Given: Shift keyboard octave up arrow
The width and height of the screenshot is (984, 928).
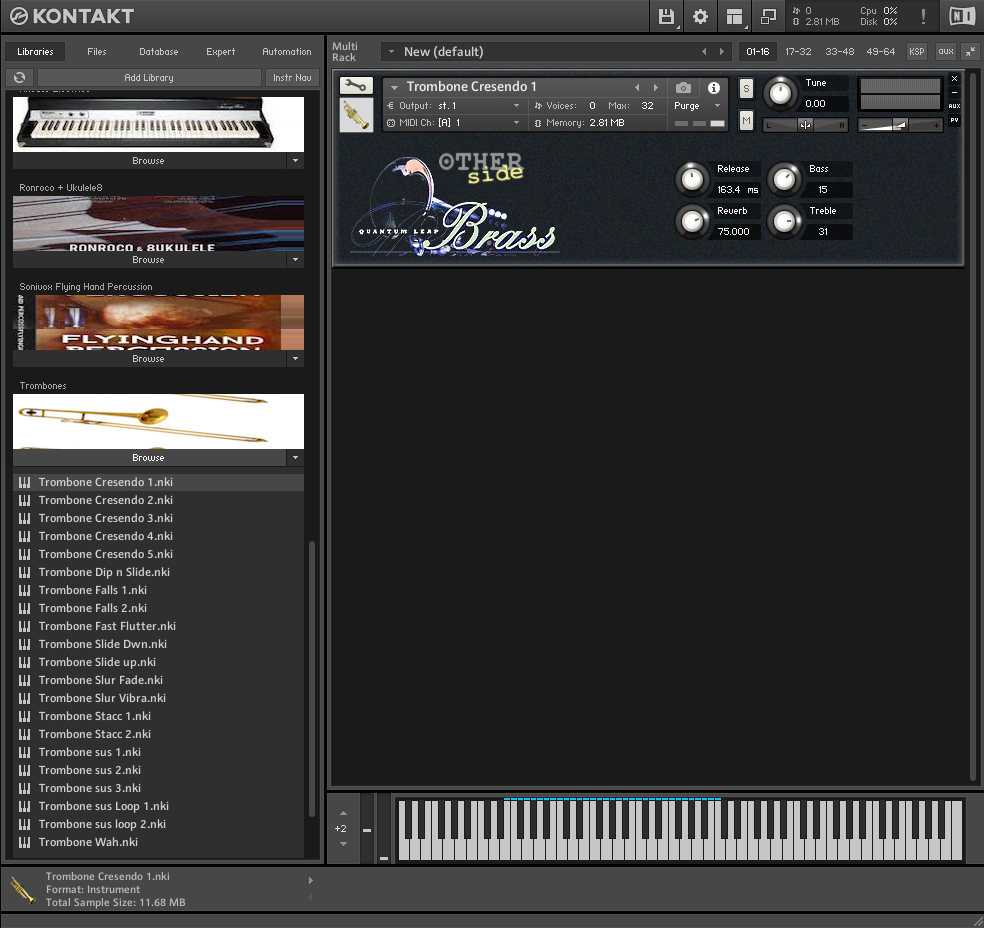Looking at the screenshot, I should [x=343, y=813].
